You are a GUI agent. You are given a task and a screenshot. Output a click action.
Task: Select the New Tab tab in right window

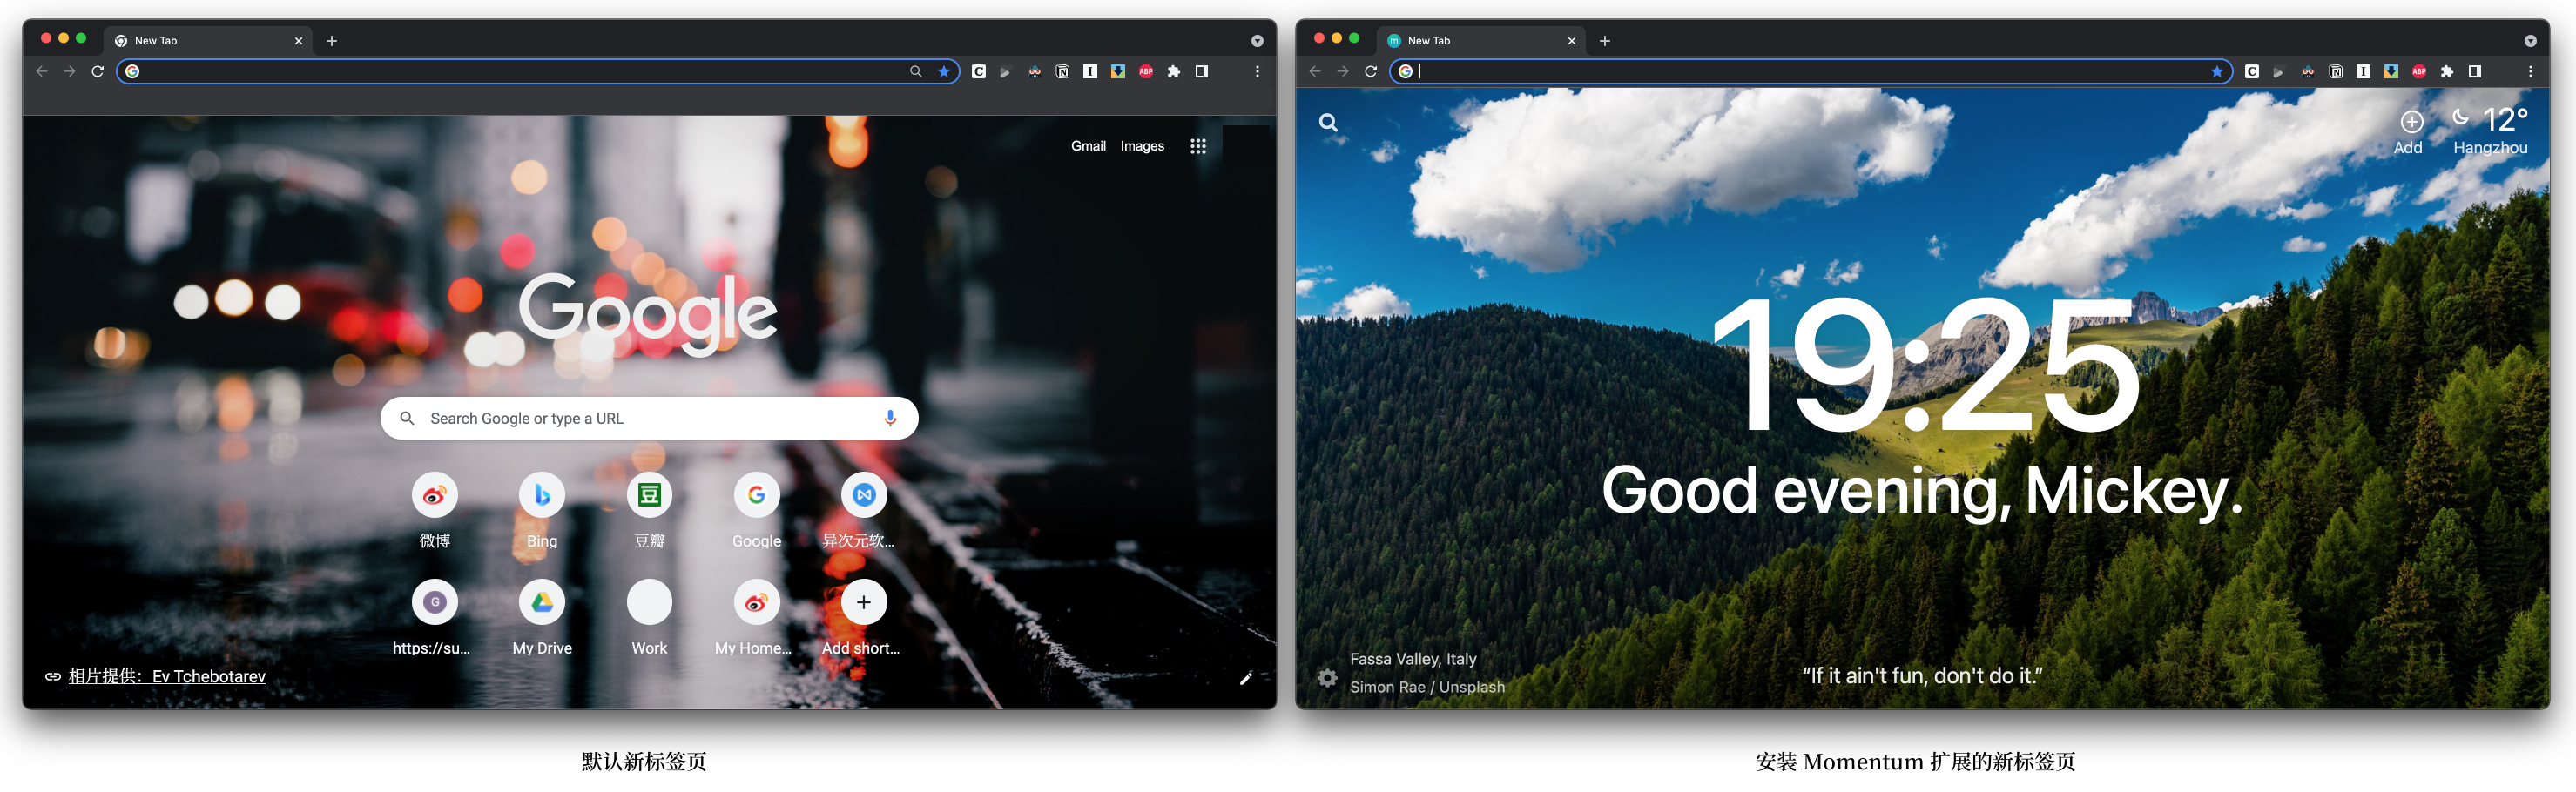(x=1481, y=41)
